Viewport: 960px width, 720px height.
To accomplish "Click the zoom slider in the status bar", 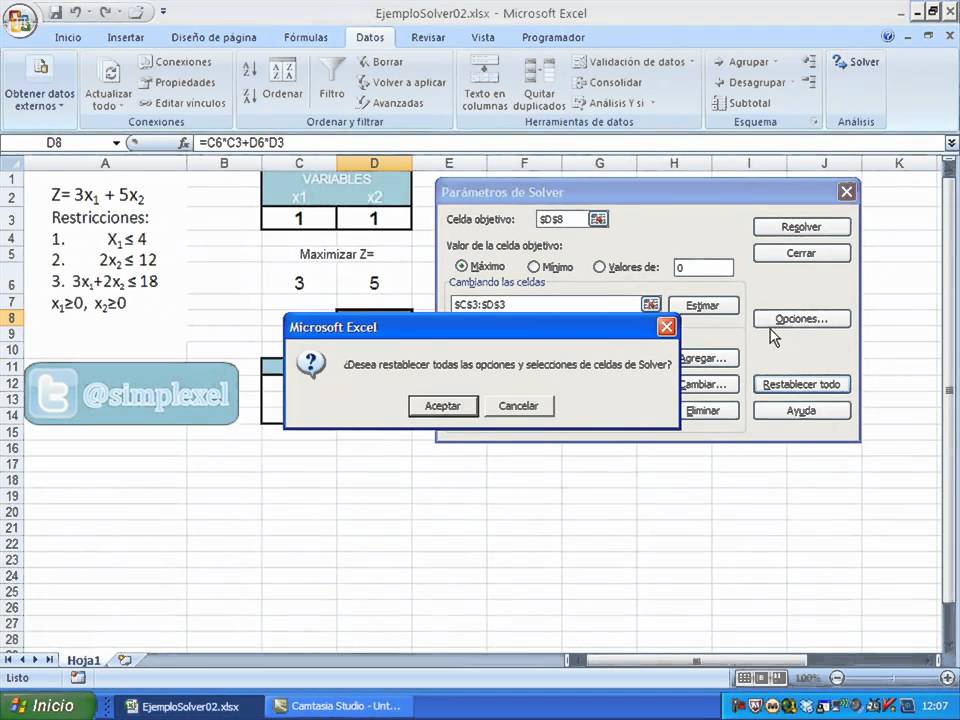I will pyautogui.click(x=891, y=678).
